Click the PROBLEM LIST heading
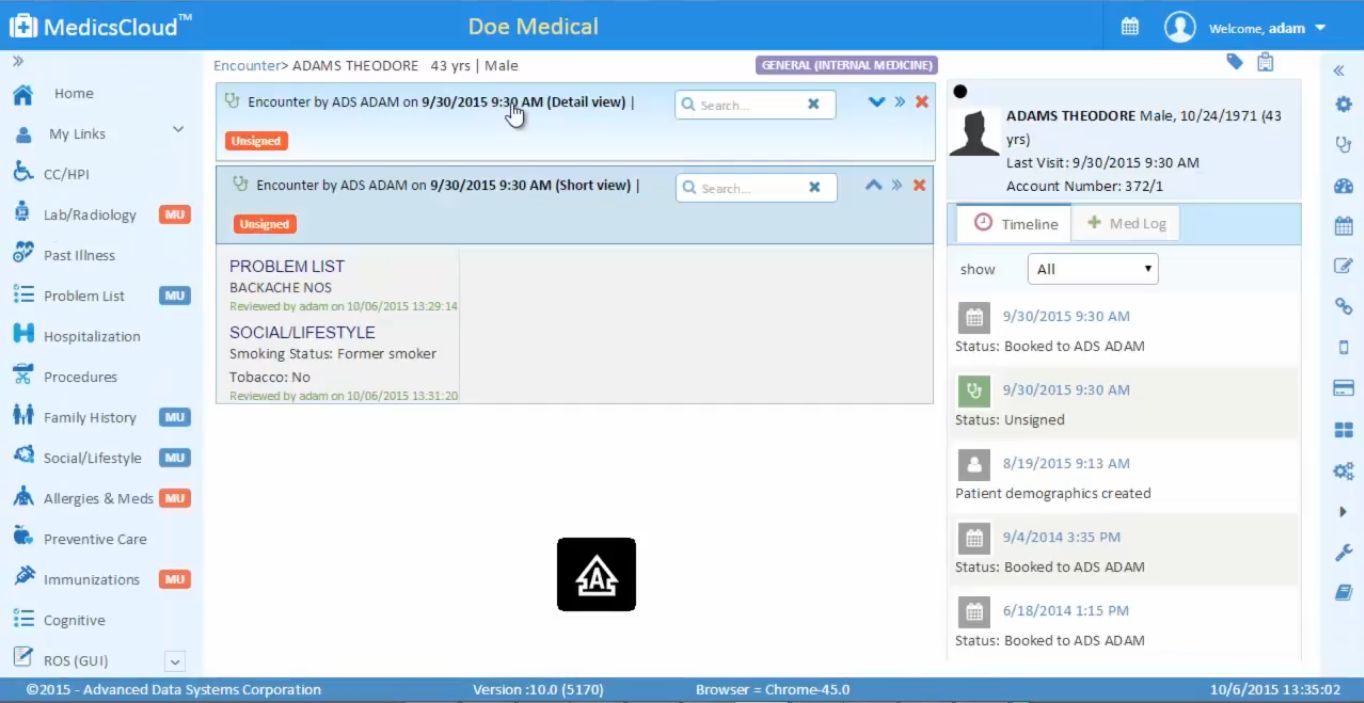The height and width of the screenshot is (703, 1364). (287, 266)
